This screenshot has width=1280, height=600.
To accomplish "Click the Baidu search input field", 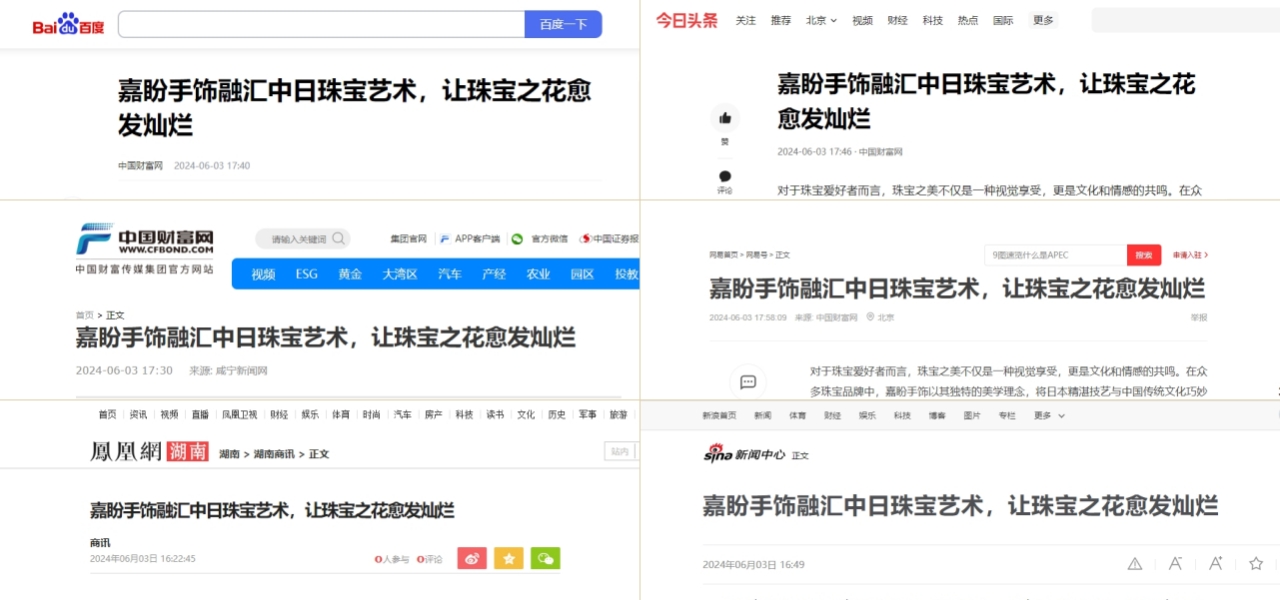I will [320, 23].
